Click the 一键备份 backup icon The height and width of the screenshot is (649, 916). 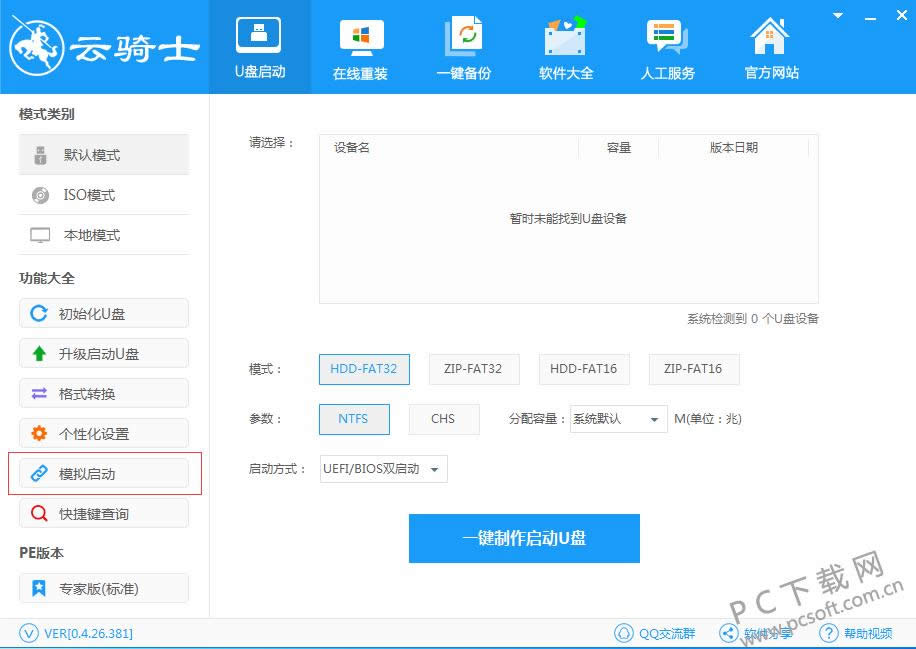[x=464, y=38]
